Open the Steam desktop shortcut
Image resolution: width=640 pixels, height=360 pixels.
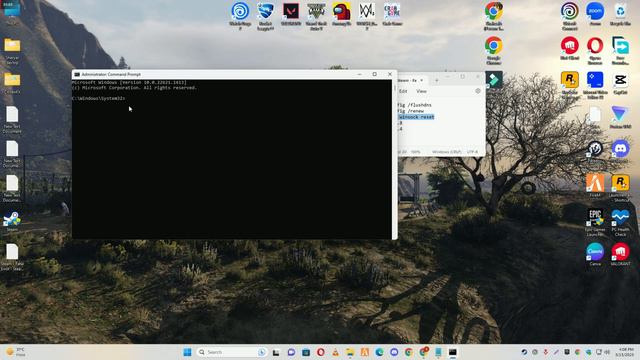[x=12, y=222]
